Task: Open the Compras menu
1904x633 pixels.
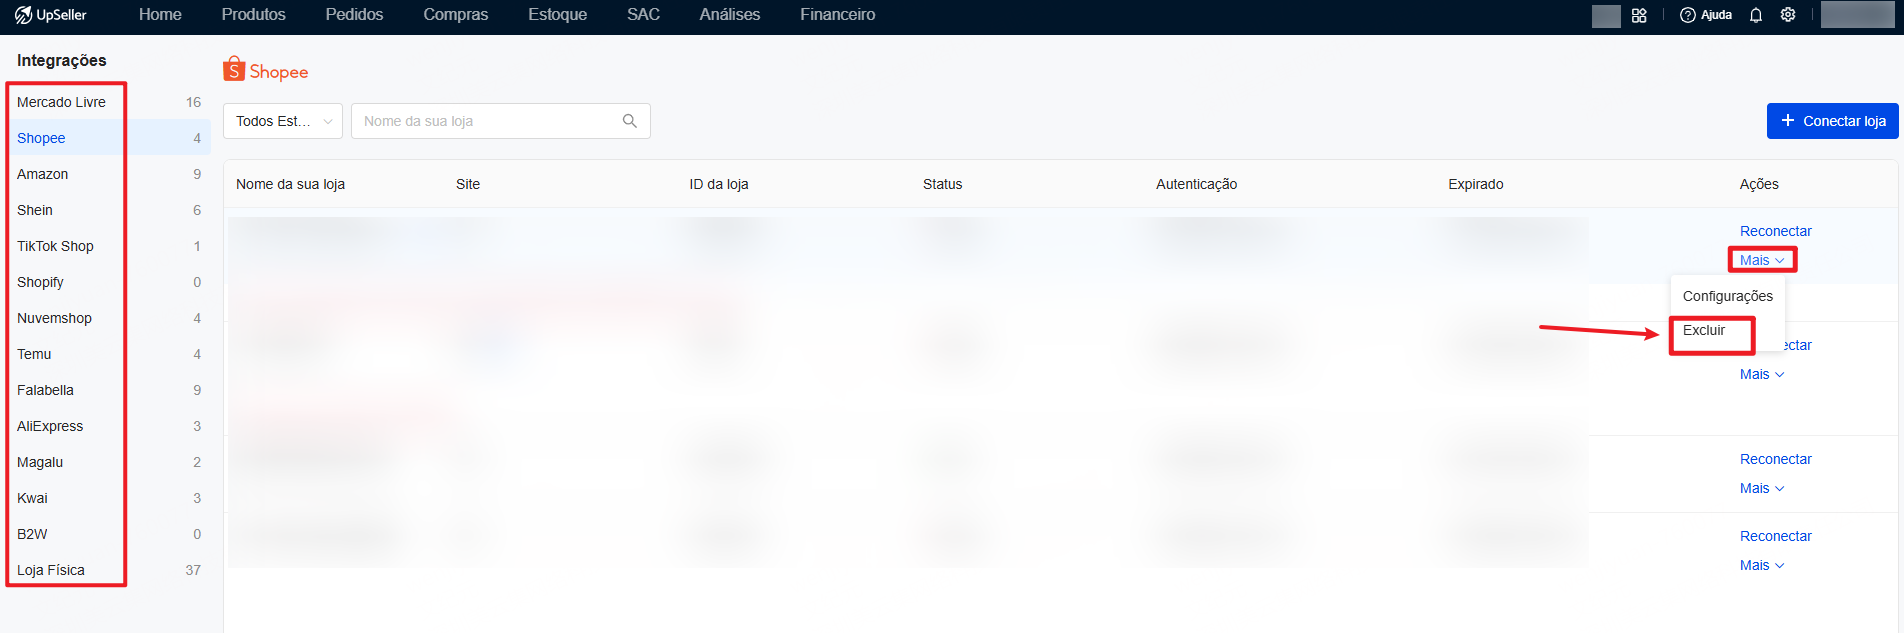Action: (456, 15)
